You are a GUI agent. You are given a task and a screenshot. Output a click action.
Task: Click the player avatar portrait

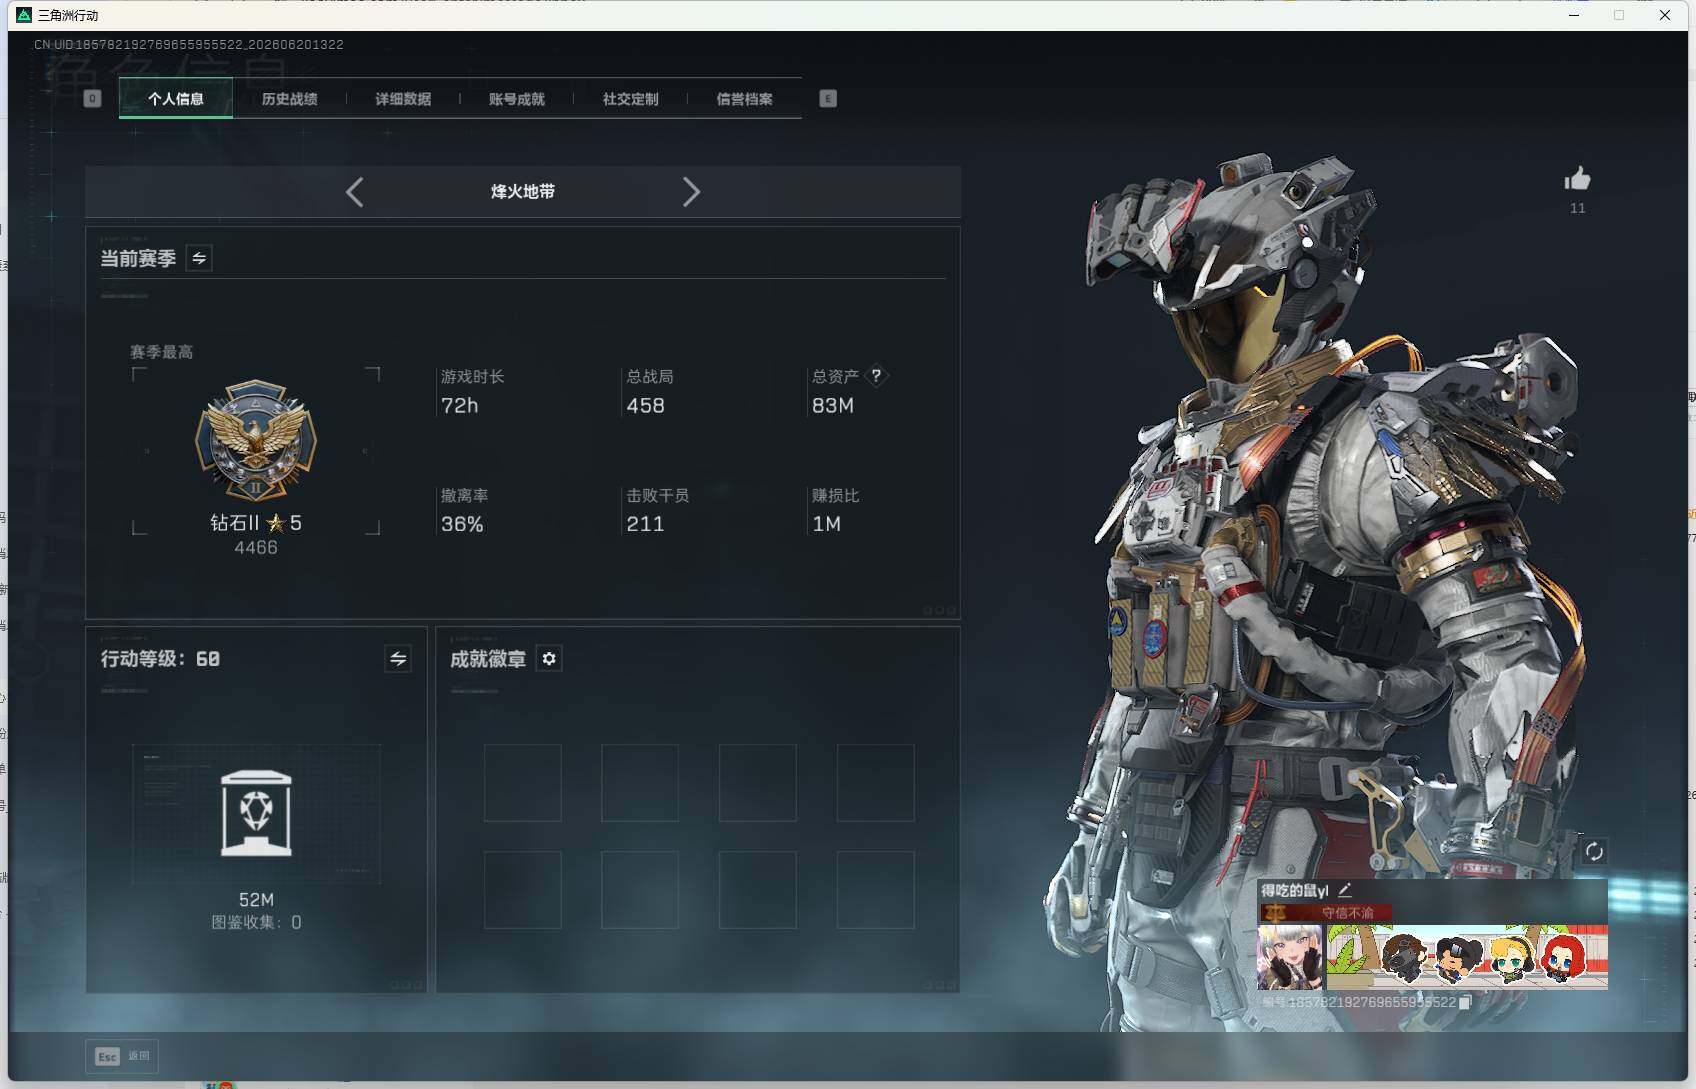[1290, 957]
